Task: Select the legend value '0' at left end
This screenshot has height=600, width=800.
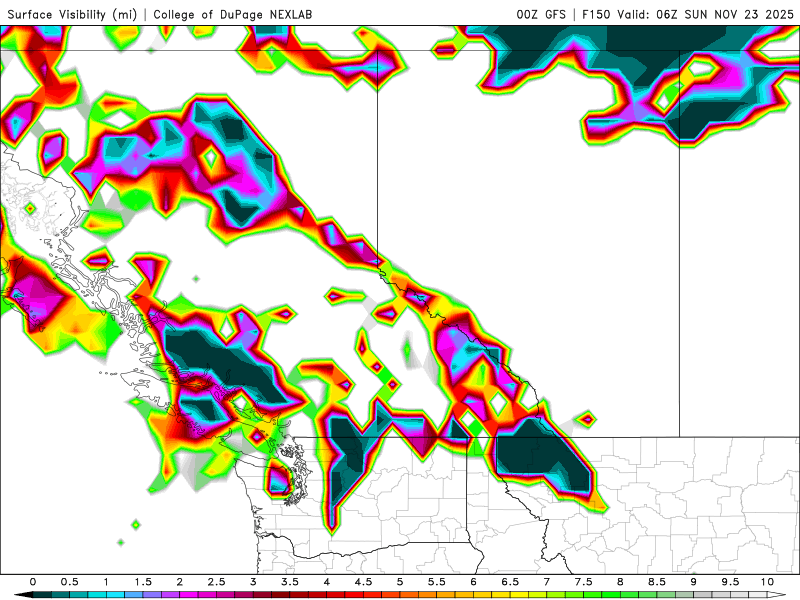Action: (x=33, y=582)
